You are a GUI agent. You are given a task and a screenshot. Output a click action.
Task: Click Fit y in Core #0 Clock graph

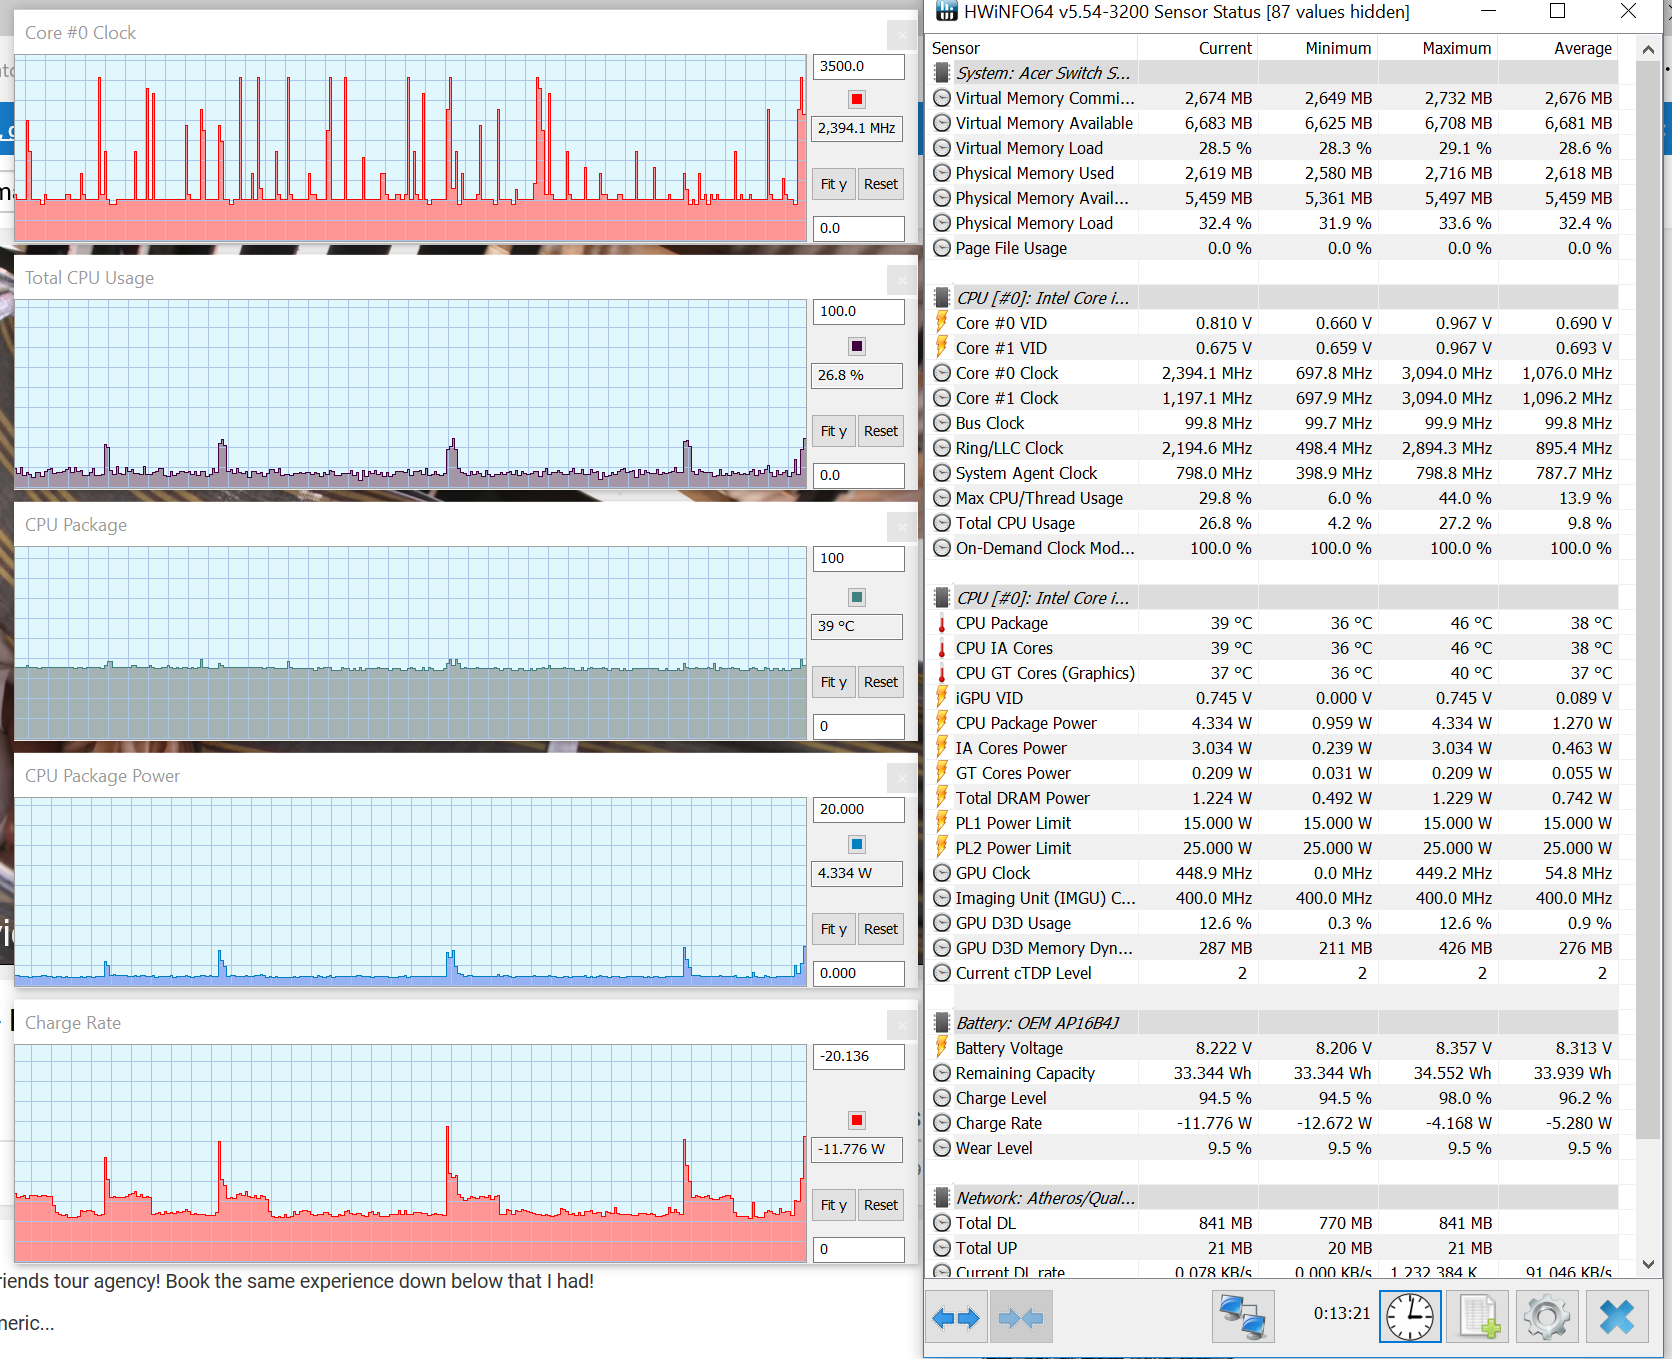point(833,184)
